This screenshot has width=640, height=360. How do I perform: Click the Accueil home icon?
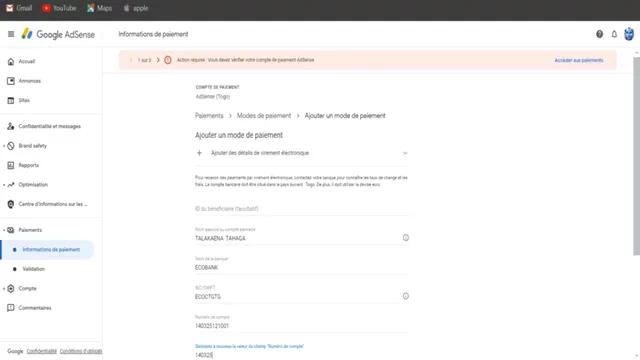click(11, 62)
